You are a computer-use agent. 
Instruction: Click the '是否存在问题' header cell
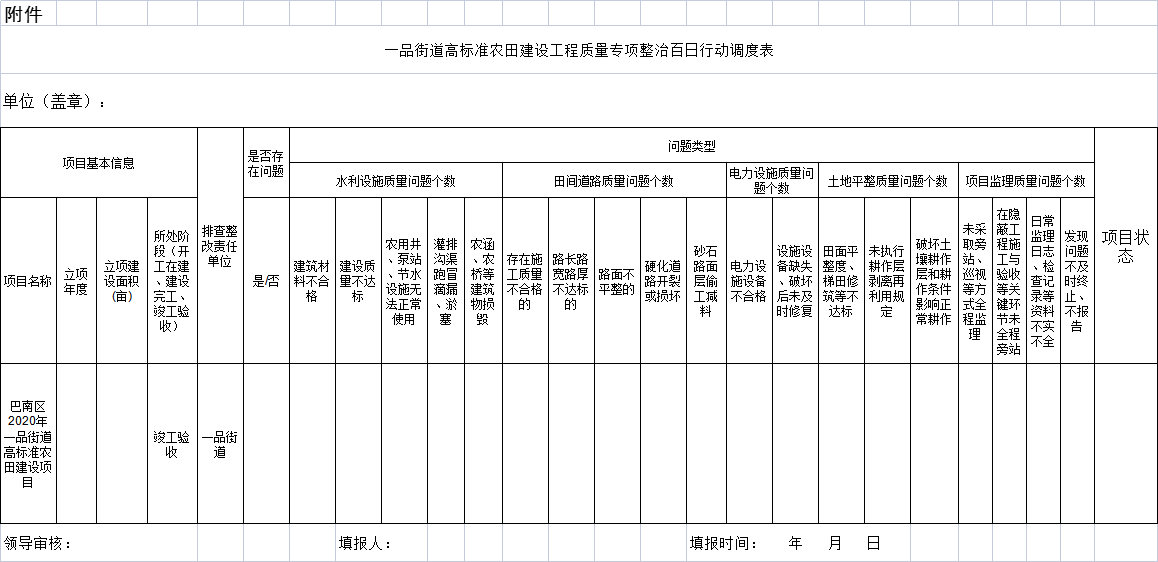(266, 163)
